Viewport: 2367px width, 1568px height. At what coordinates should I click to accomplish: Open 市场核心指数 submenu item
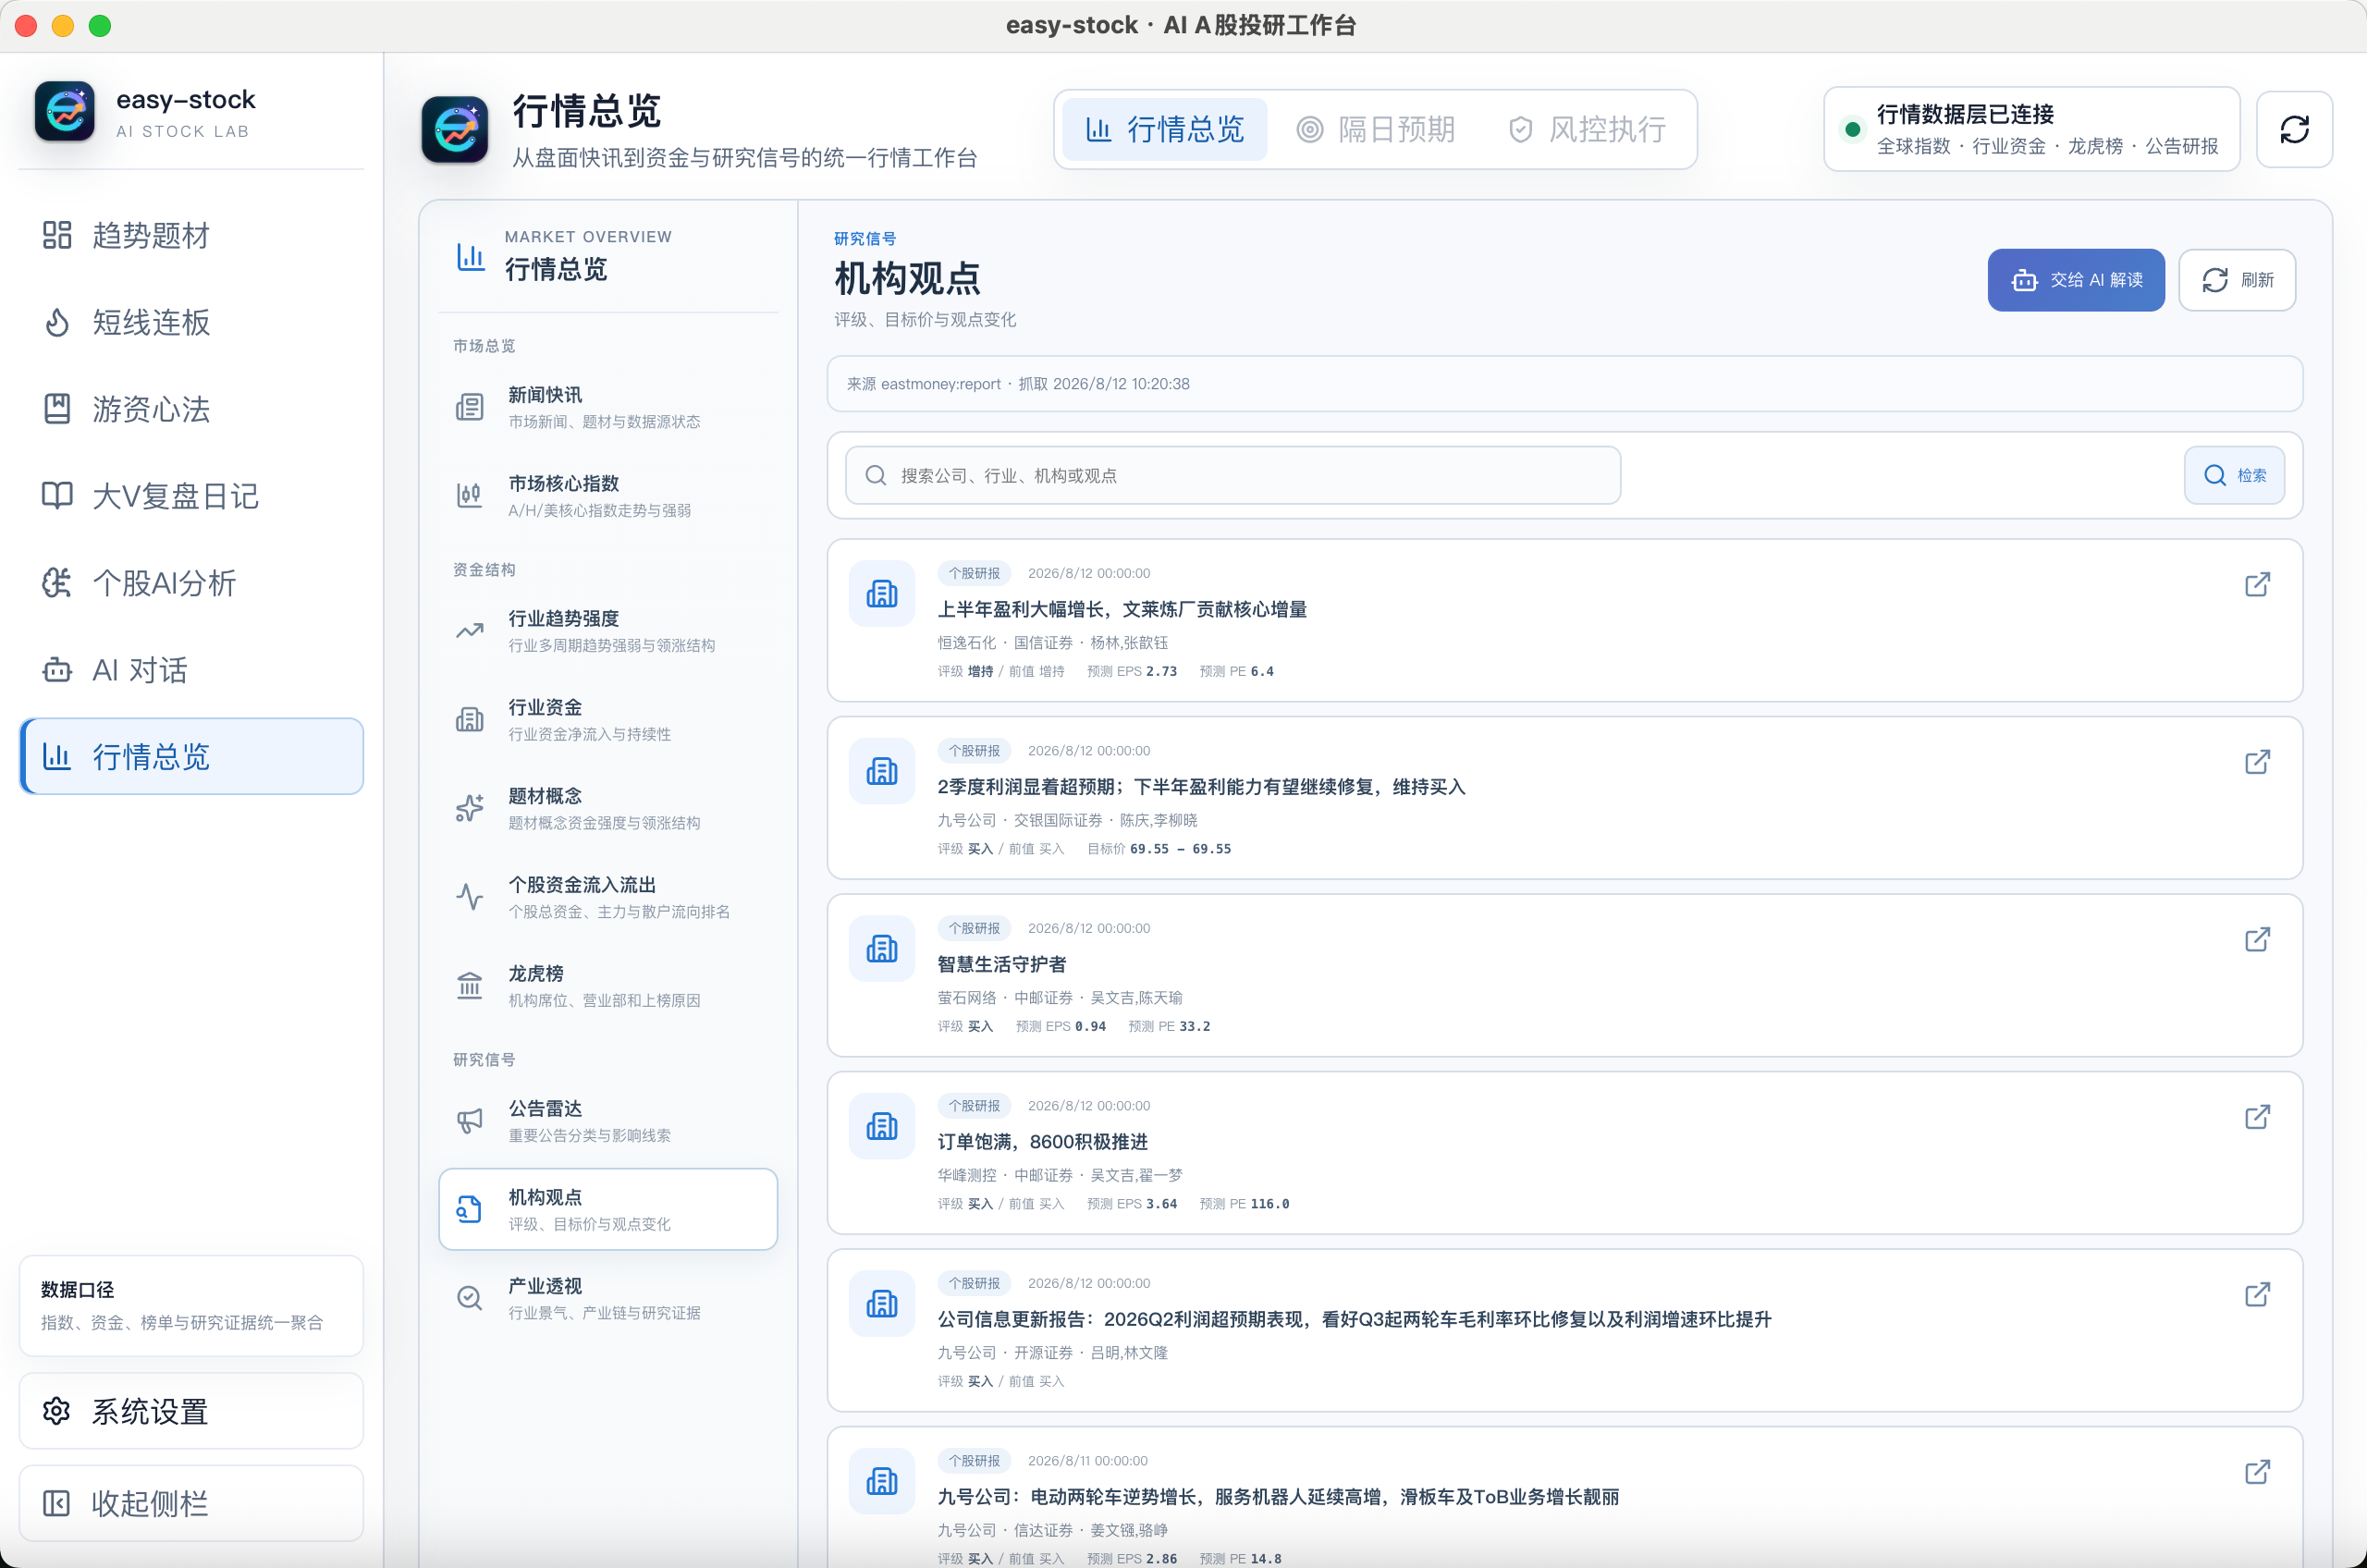click(x=608, y=496)
